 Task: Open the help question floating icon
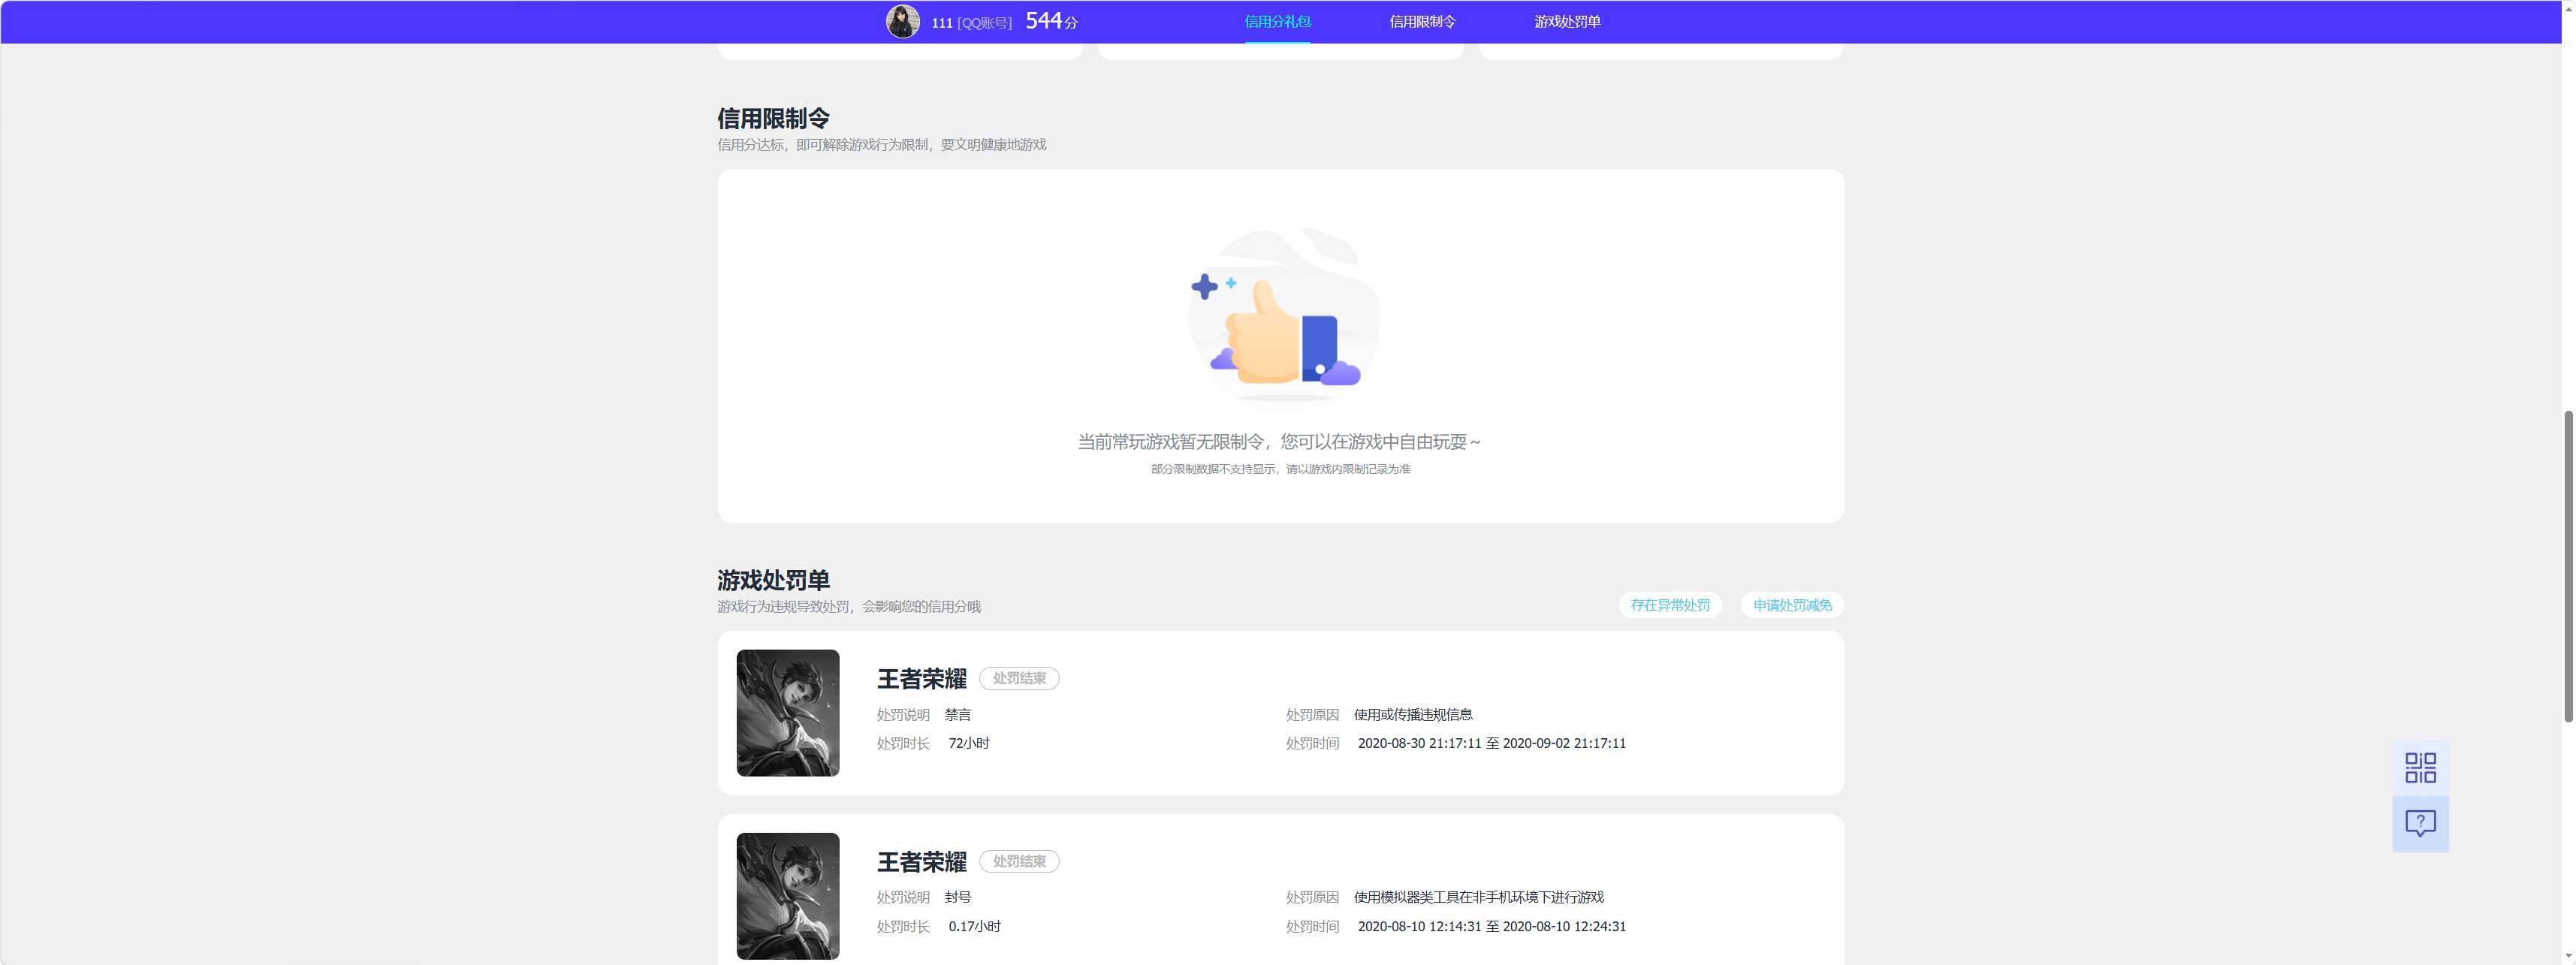click(x=2420, y=823)
